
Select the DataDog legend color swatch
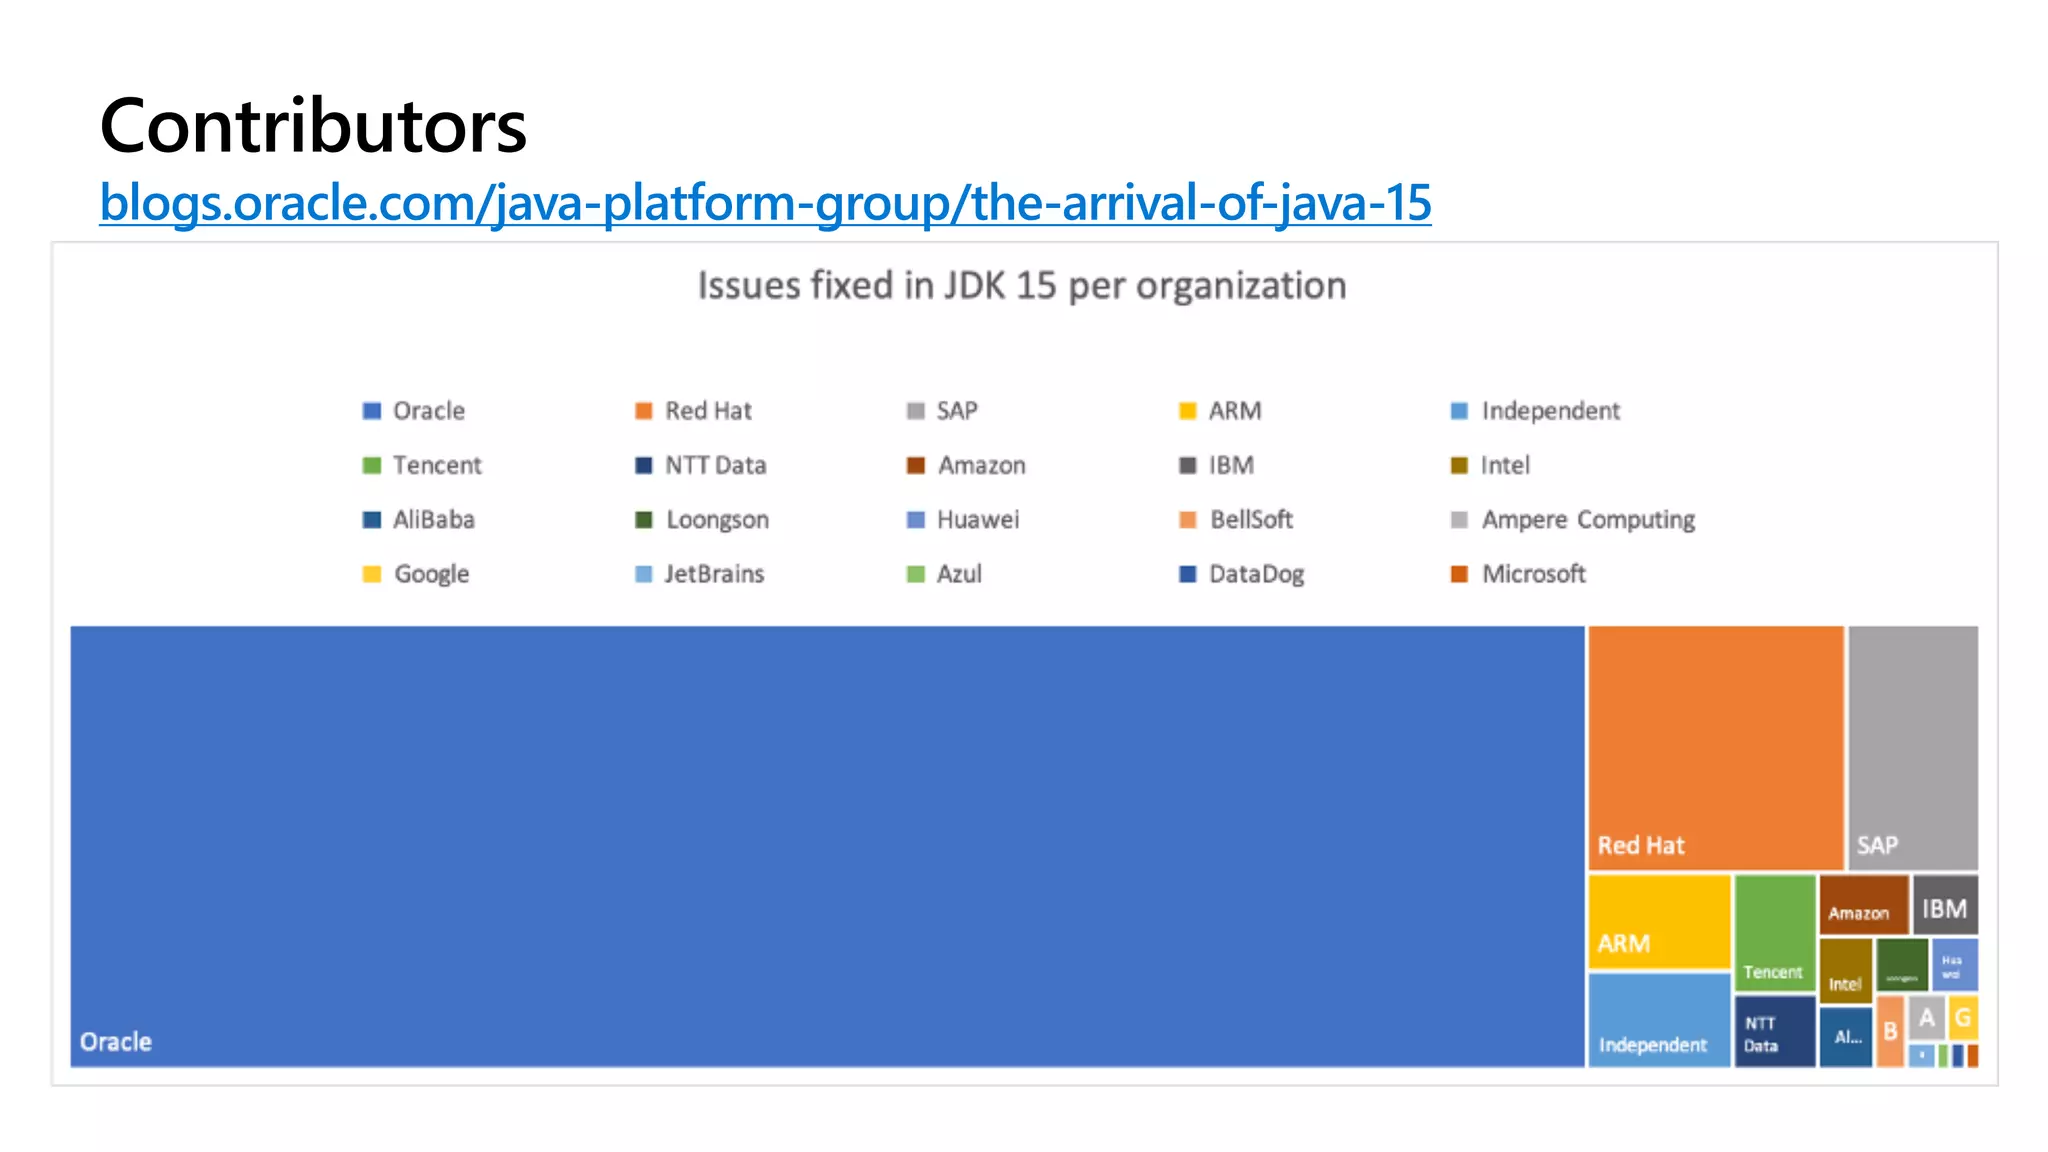coord(1188,574)
